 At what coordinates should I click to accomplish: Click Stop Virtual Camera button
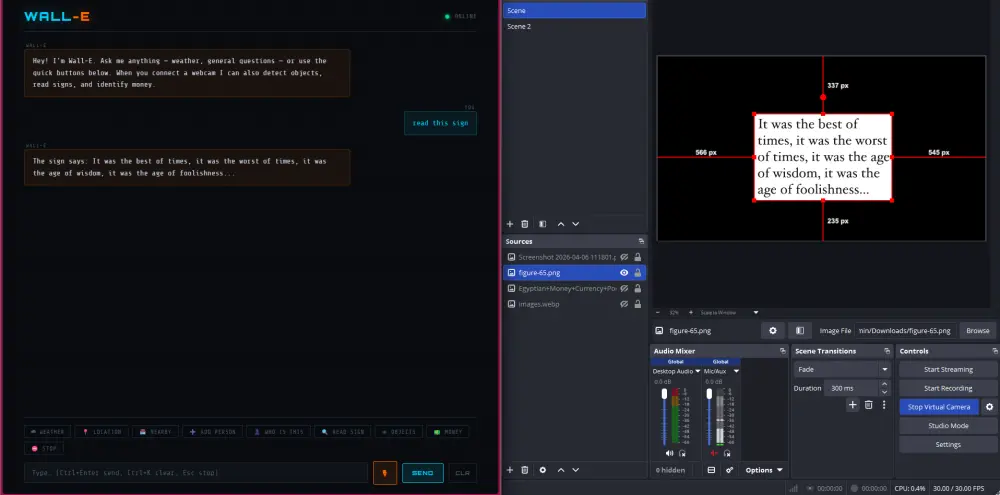[939, 407]
